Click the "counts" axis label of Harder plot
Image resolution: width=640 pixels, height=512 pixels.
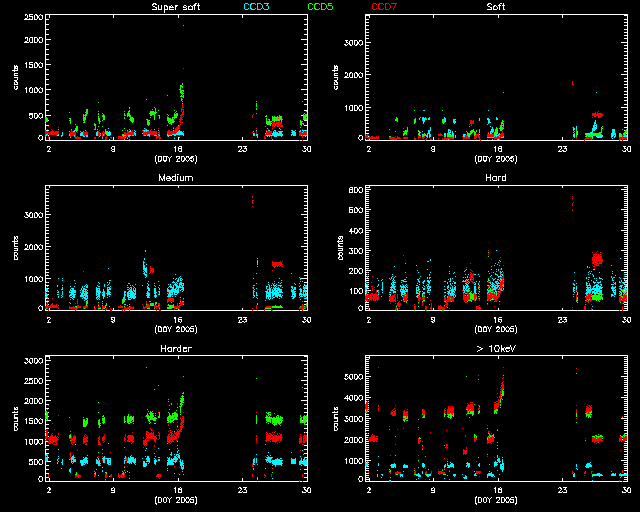(16, 419)
